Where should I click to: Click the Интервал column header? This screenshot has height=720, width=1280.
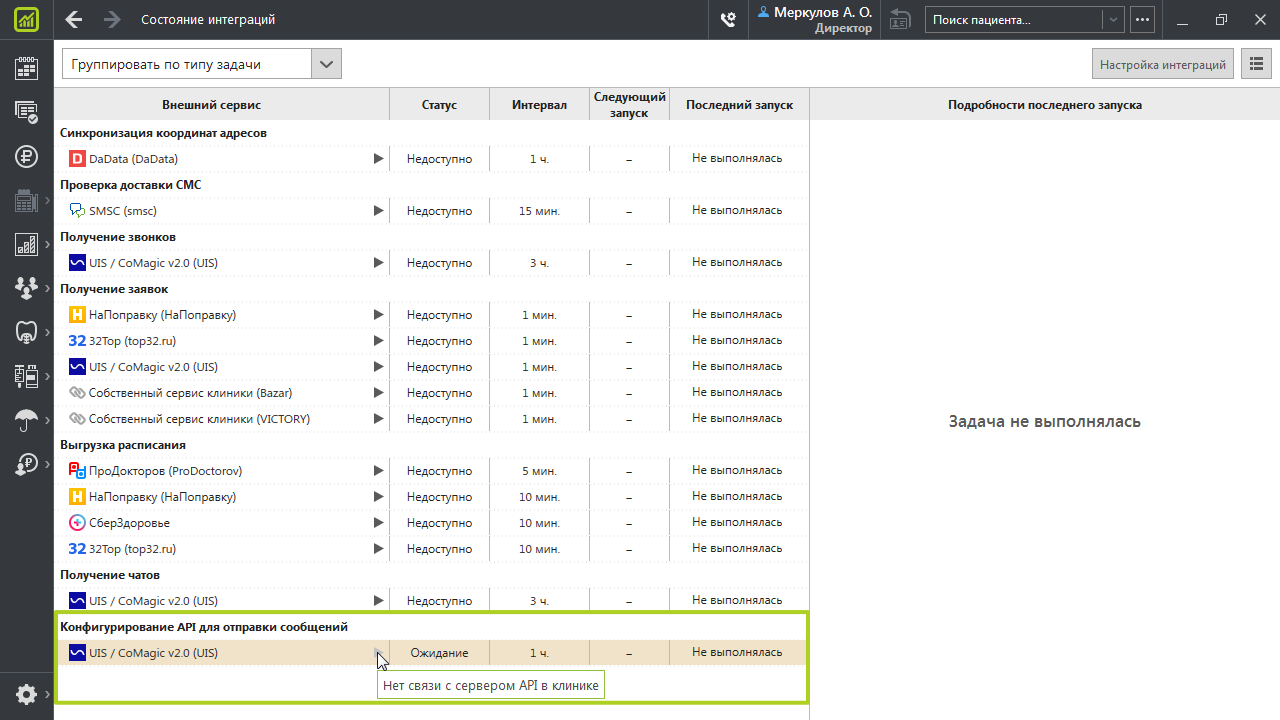click(x=539, y=105)
